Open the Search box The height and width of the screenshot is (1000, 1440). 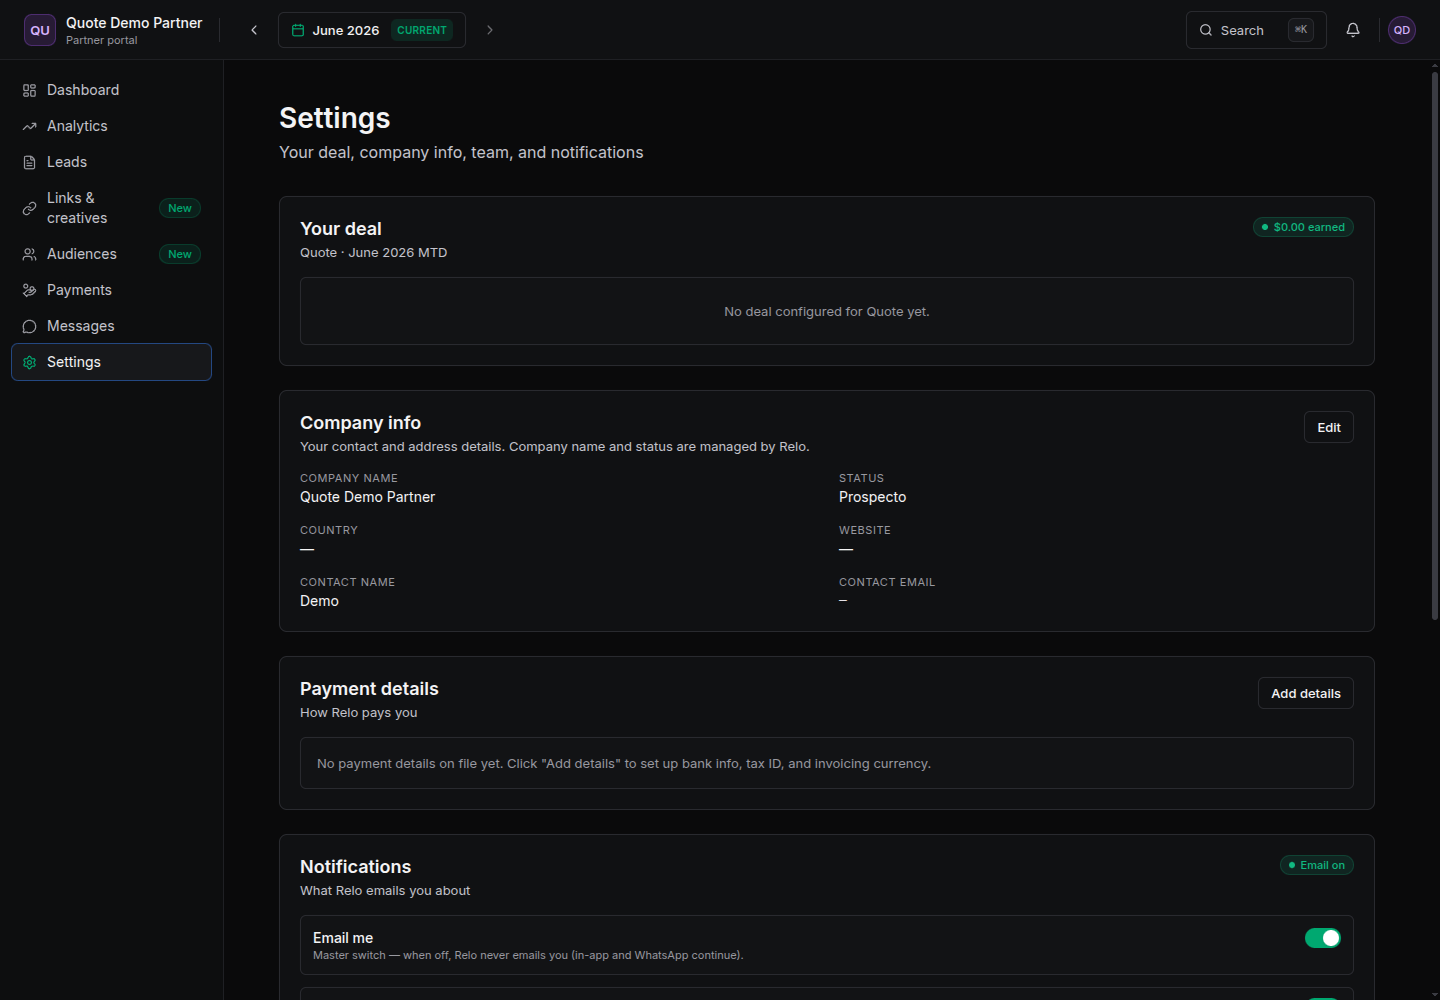pos(1256,30)
